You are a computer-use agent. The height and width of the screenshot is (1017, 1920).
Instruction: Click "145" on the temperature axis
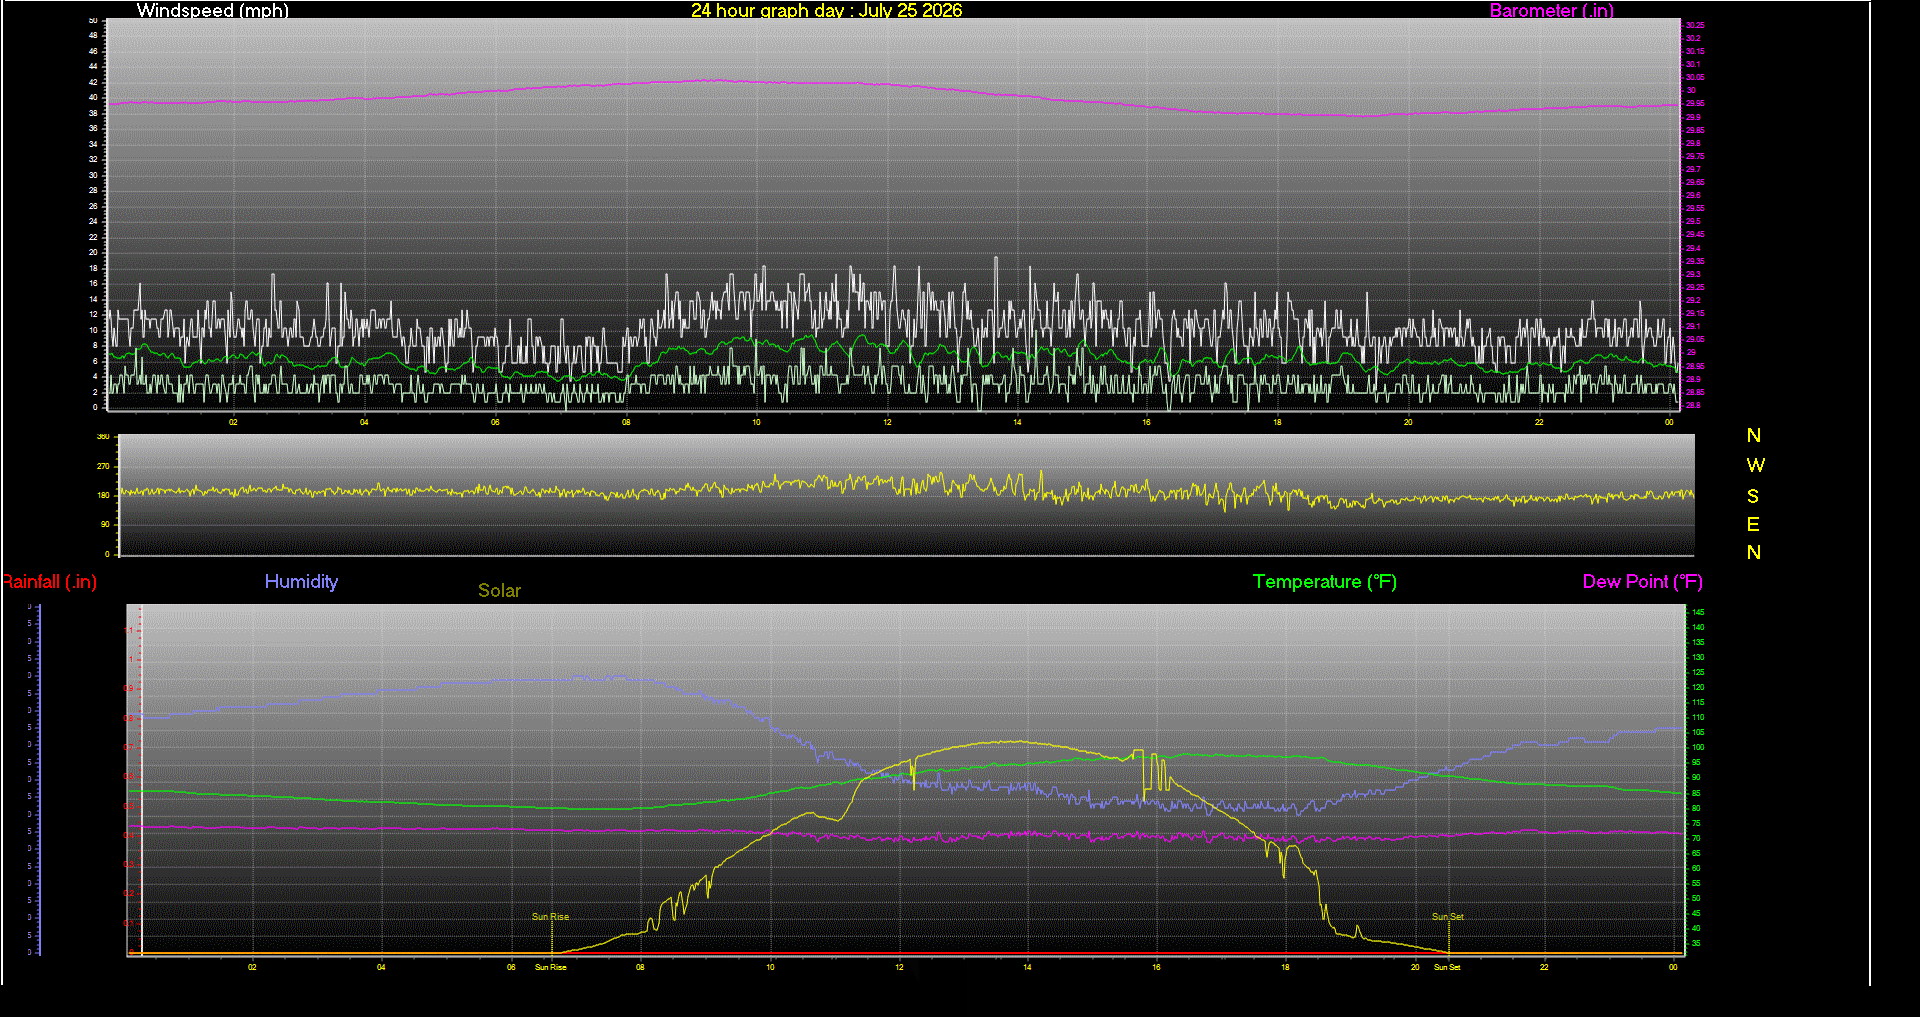1698,612
